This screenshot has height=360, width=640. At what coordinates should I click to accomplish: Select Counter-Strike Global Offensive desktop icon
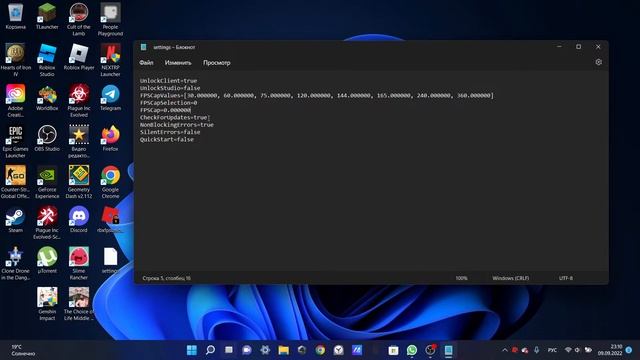16,182
